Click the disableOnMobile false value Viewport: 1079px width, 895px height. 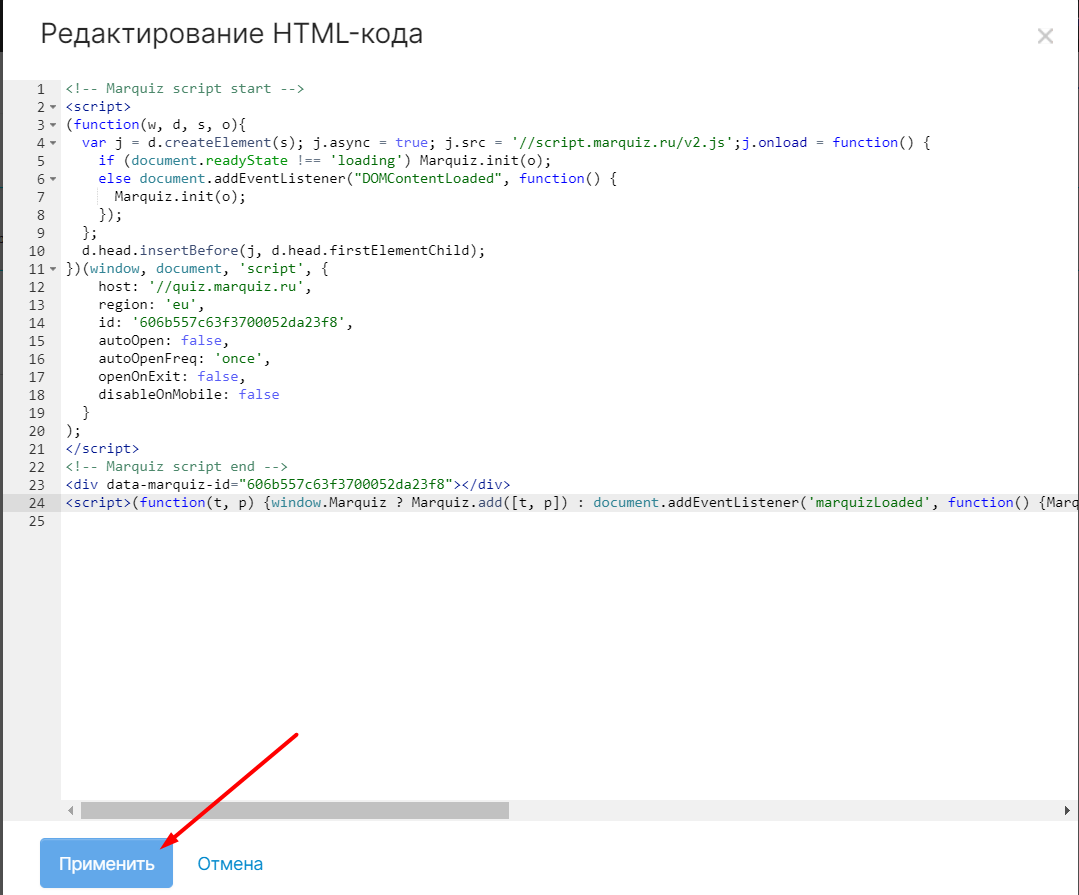coord(259,394)
